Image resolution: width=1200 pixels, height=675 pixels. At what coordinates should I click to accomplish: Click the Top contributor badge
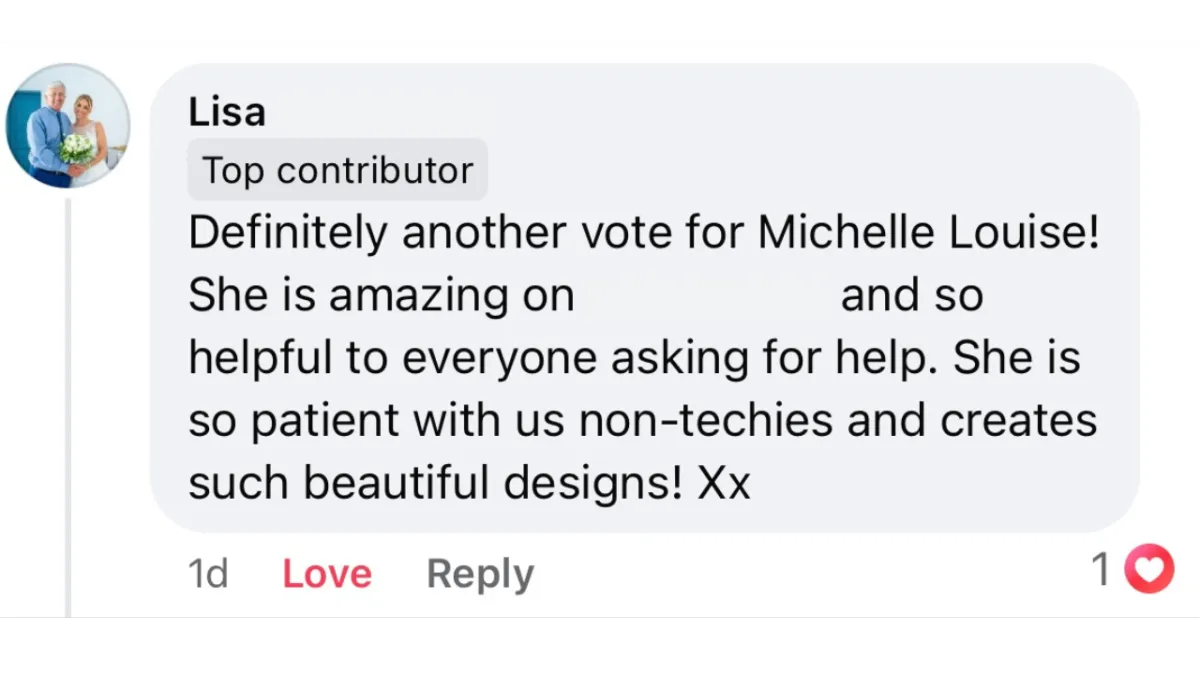[x=337, y=170]
